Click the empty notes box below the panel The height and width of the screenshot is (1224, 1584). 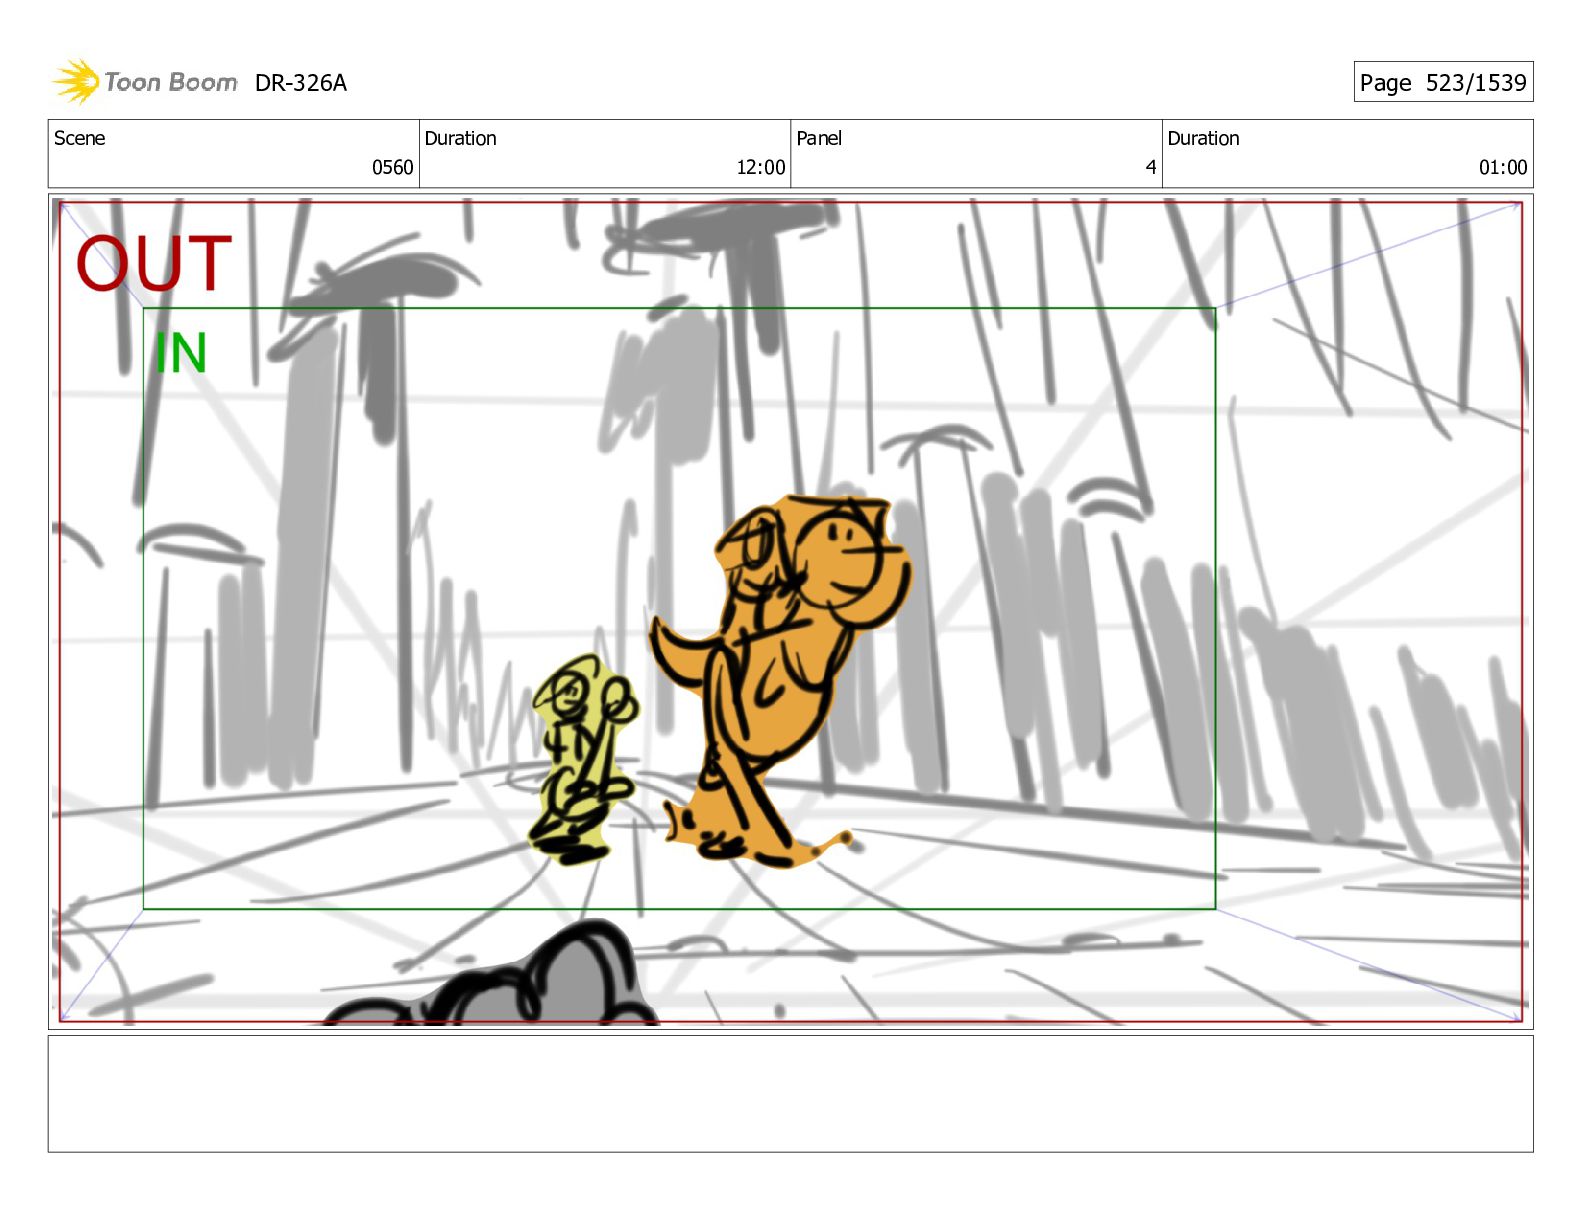(x=790, y=1094)
